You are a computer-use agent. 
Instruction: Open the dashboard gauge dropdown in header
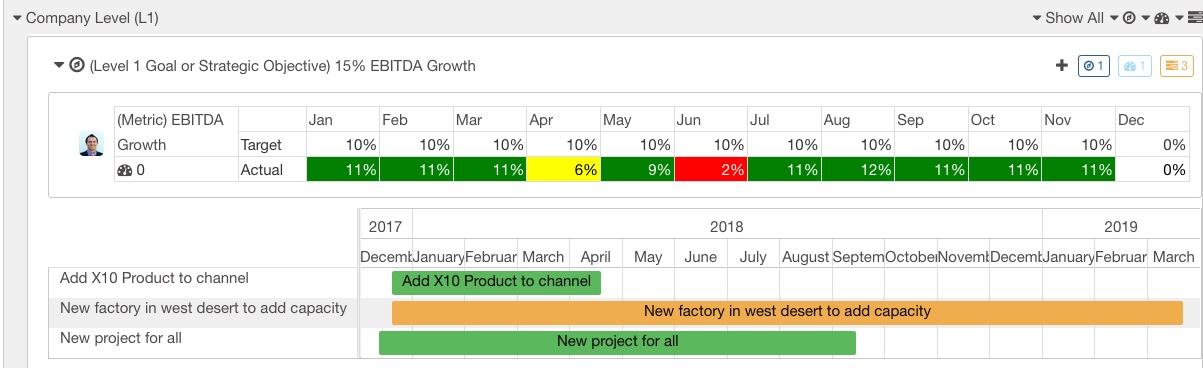point(1167,18)
